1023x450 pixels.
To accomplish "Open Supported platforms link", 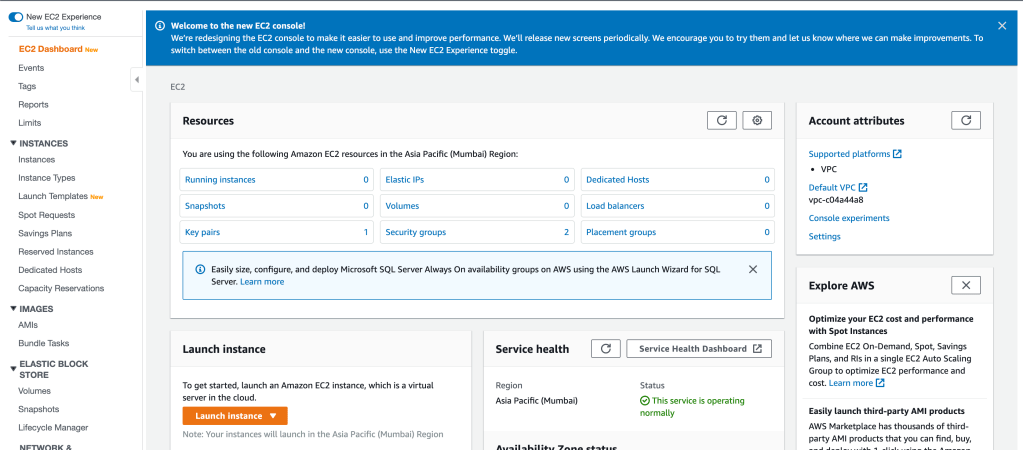I will (855, 154).
